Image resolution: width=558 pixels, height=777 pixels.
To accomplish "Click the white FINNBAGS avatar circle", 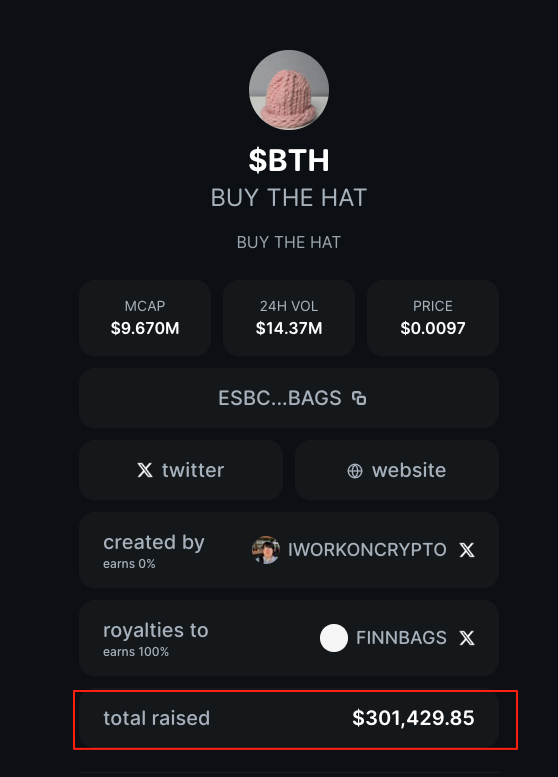I will [334, 638].
